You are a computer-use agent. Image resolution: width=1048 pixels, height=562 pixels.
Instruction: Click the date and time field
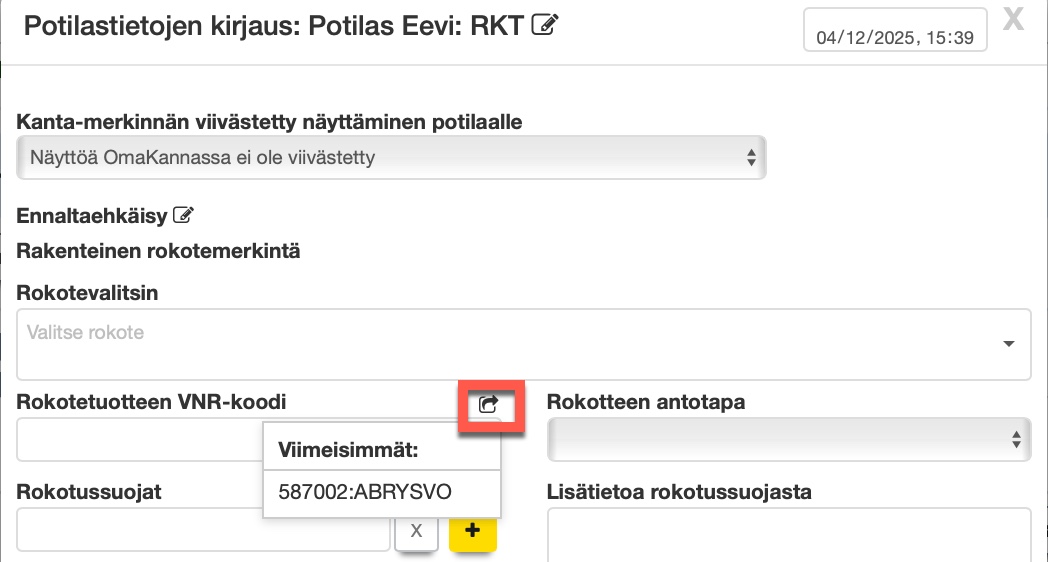(895, 38)
